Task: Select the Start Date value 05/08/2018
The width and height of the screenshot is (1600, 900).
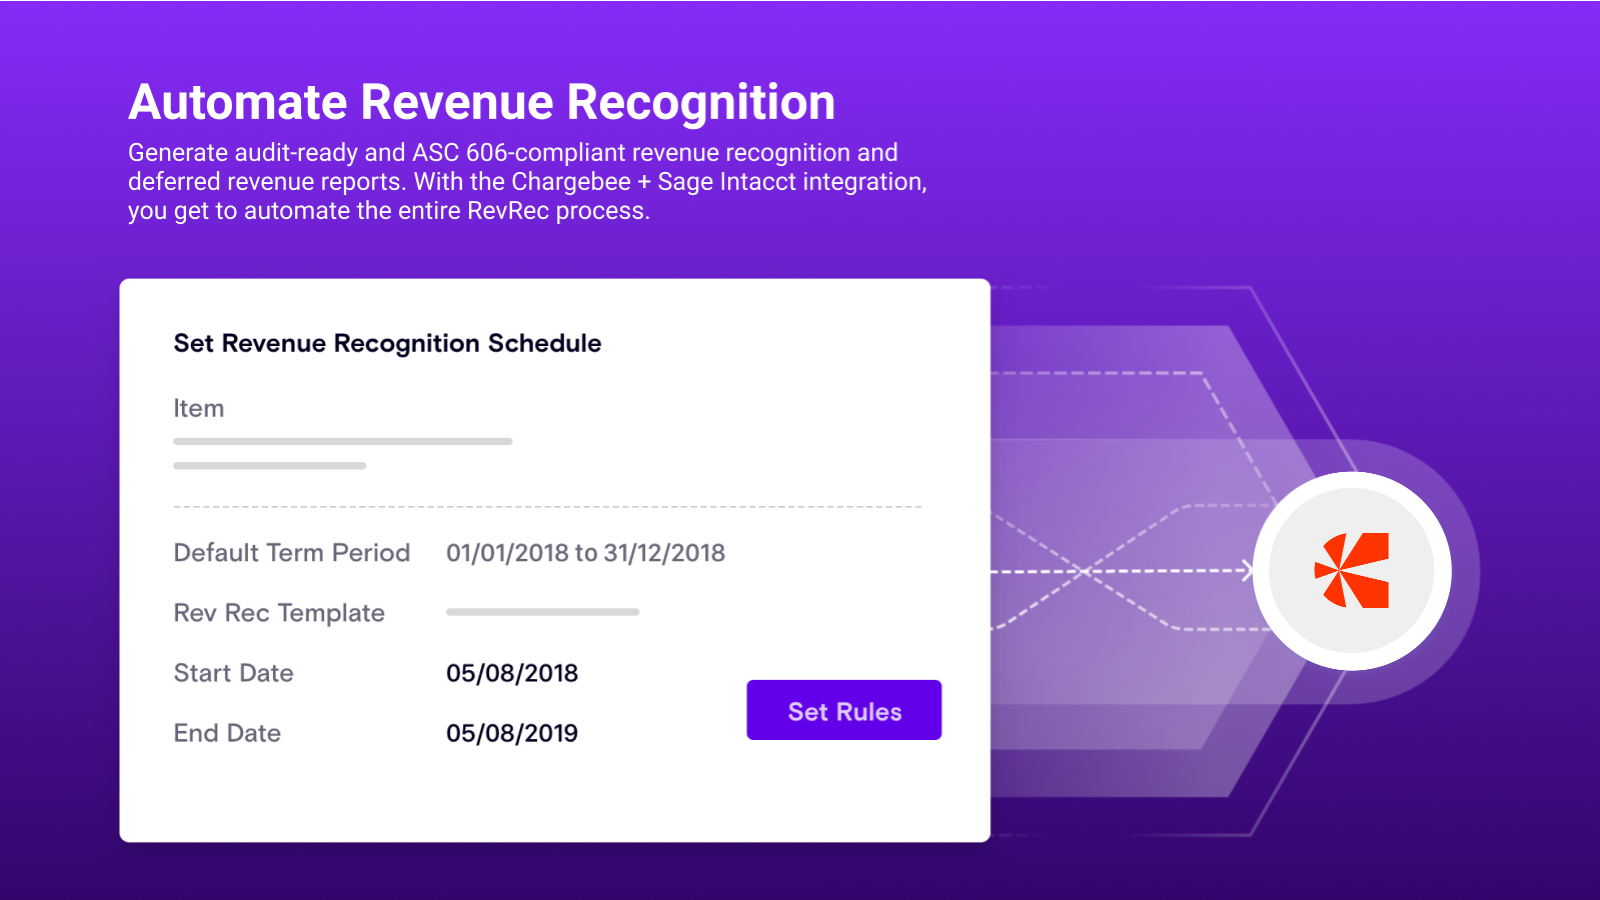Action: point(512,673)
